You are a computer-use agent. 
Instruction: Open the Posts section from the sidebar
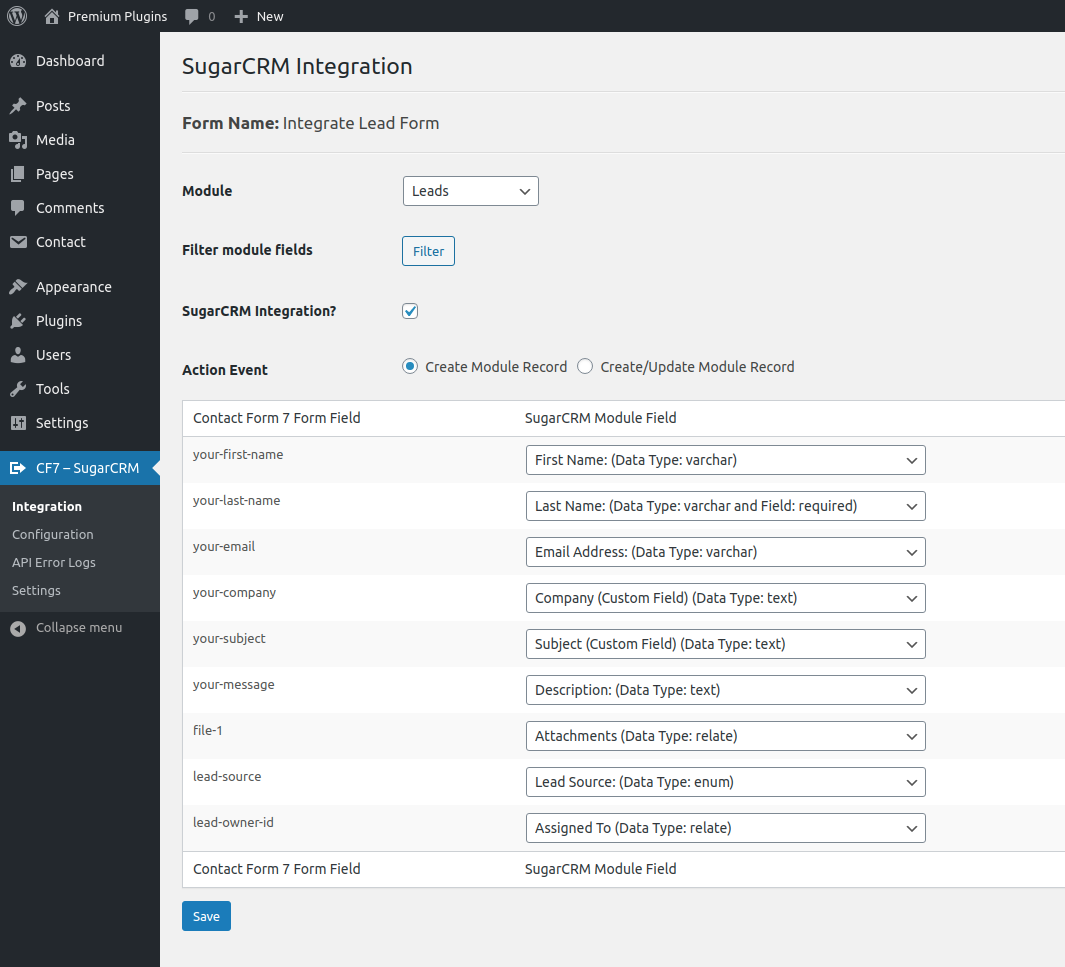tap(20, 106)
